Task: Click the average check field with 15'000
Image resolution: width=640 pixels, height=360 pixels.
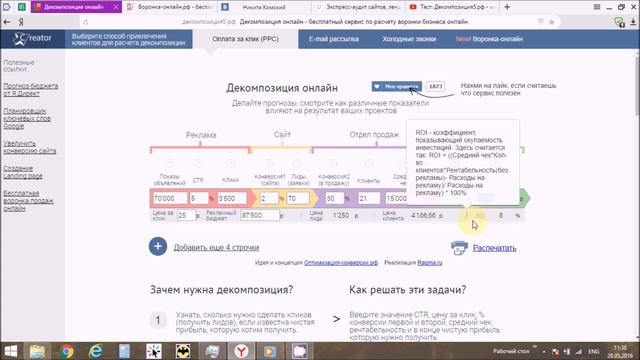Action: click(x=396, y=198)
